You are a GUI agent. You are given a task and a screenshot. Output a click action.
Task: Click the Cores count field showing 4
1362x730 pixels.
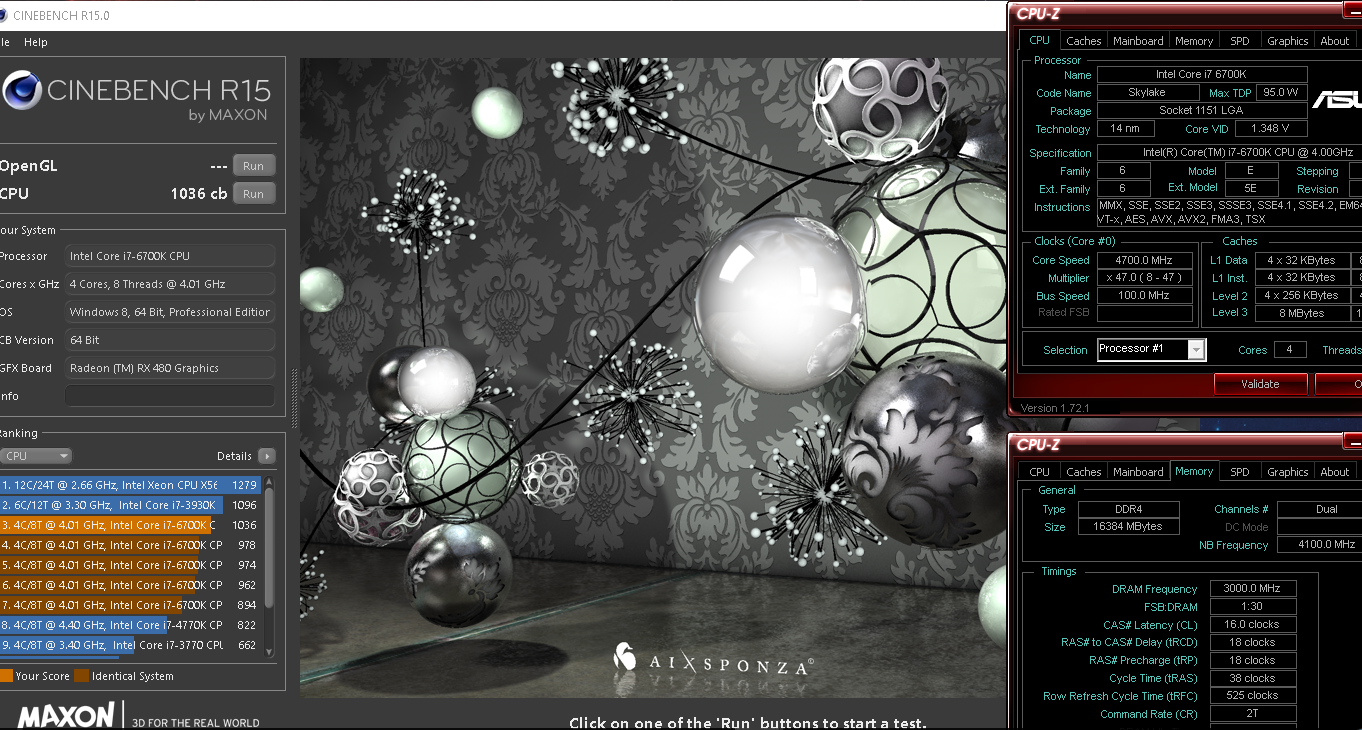click(1290, 350)
